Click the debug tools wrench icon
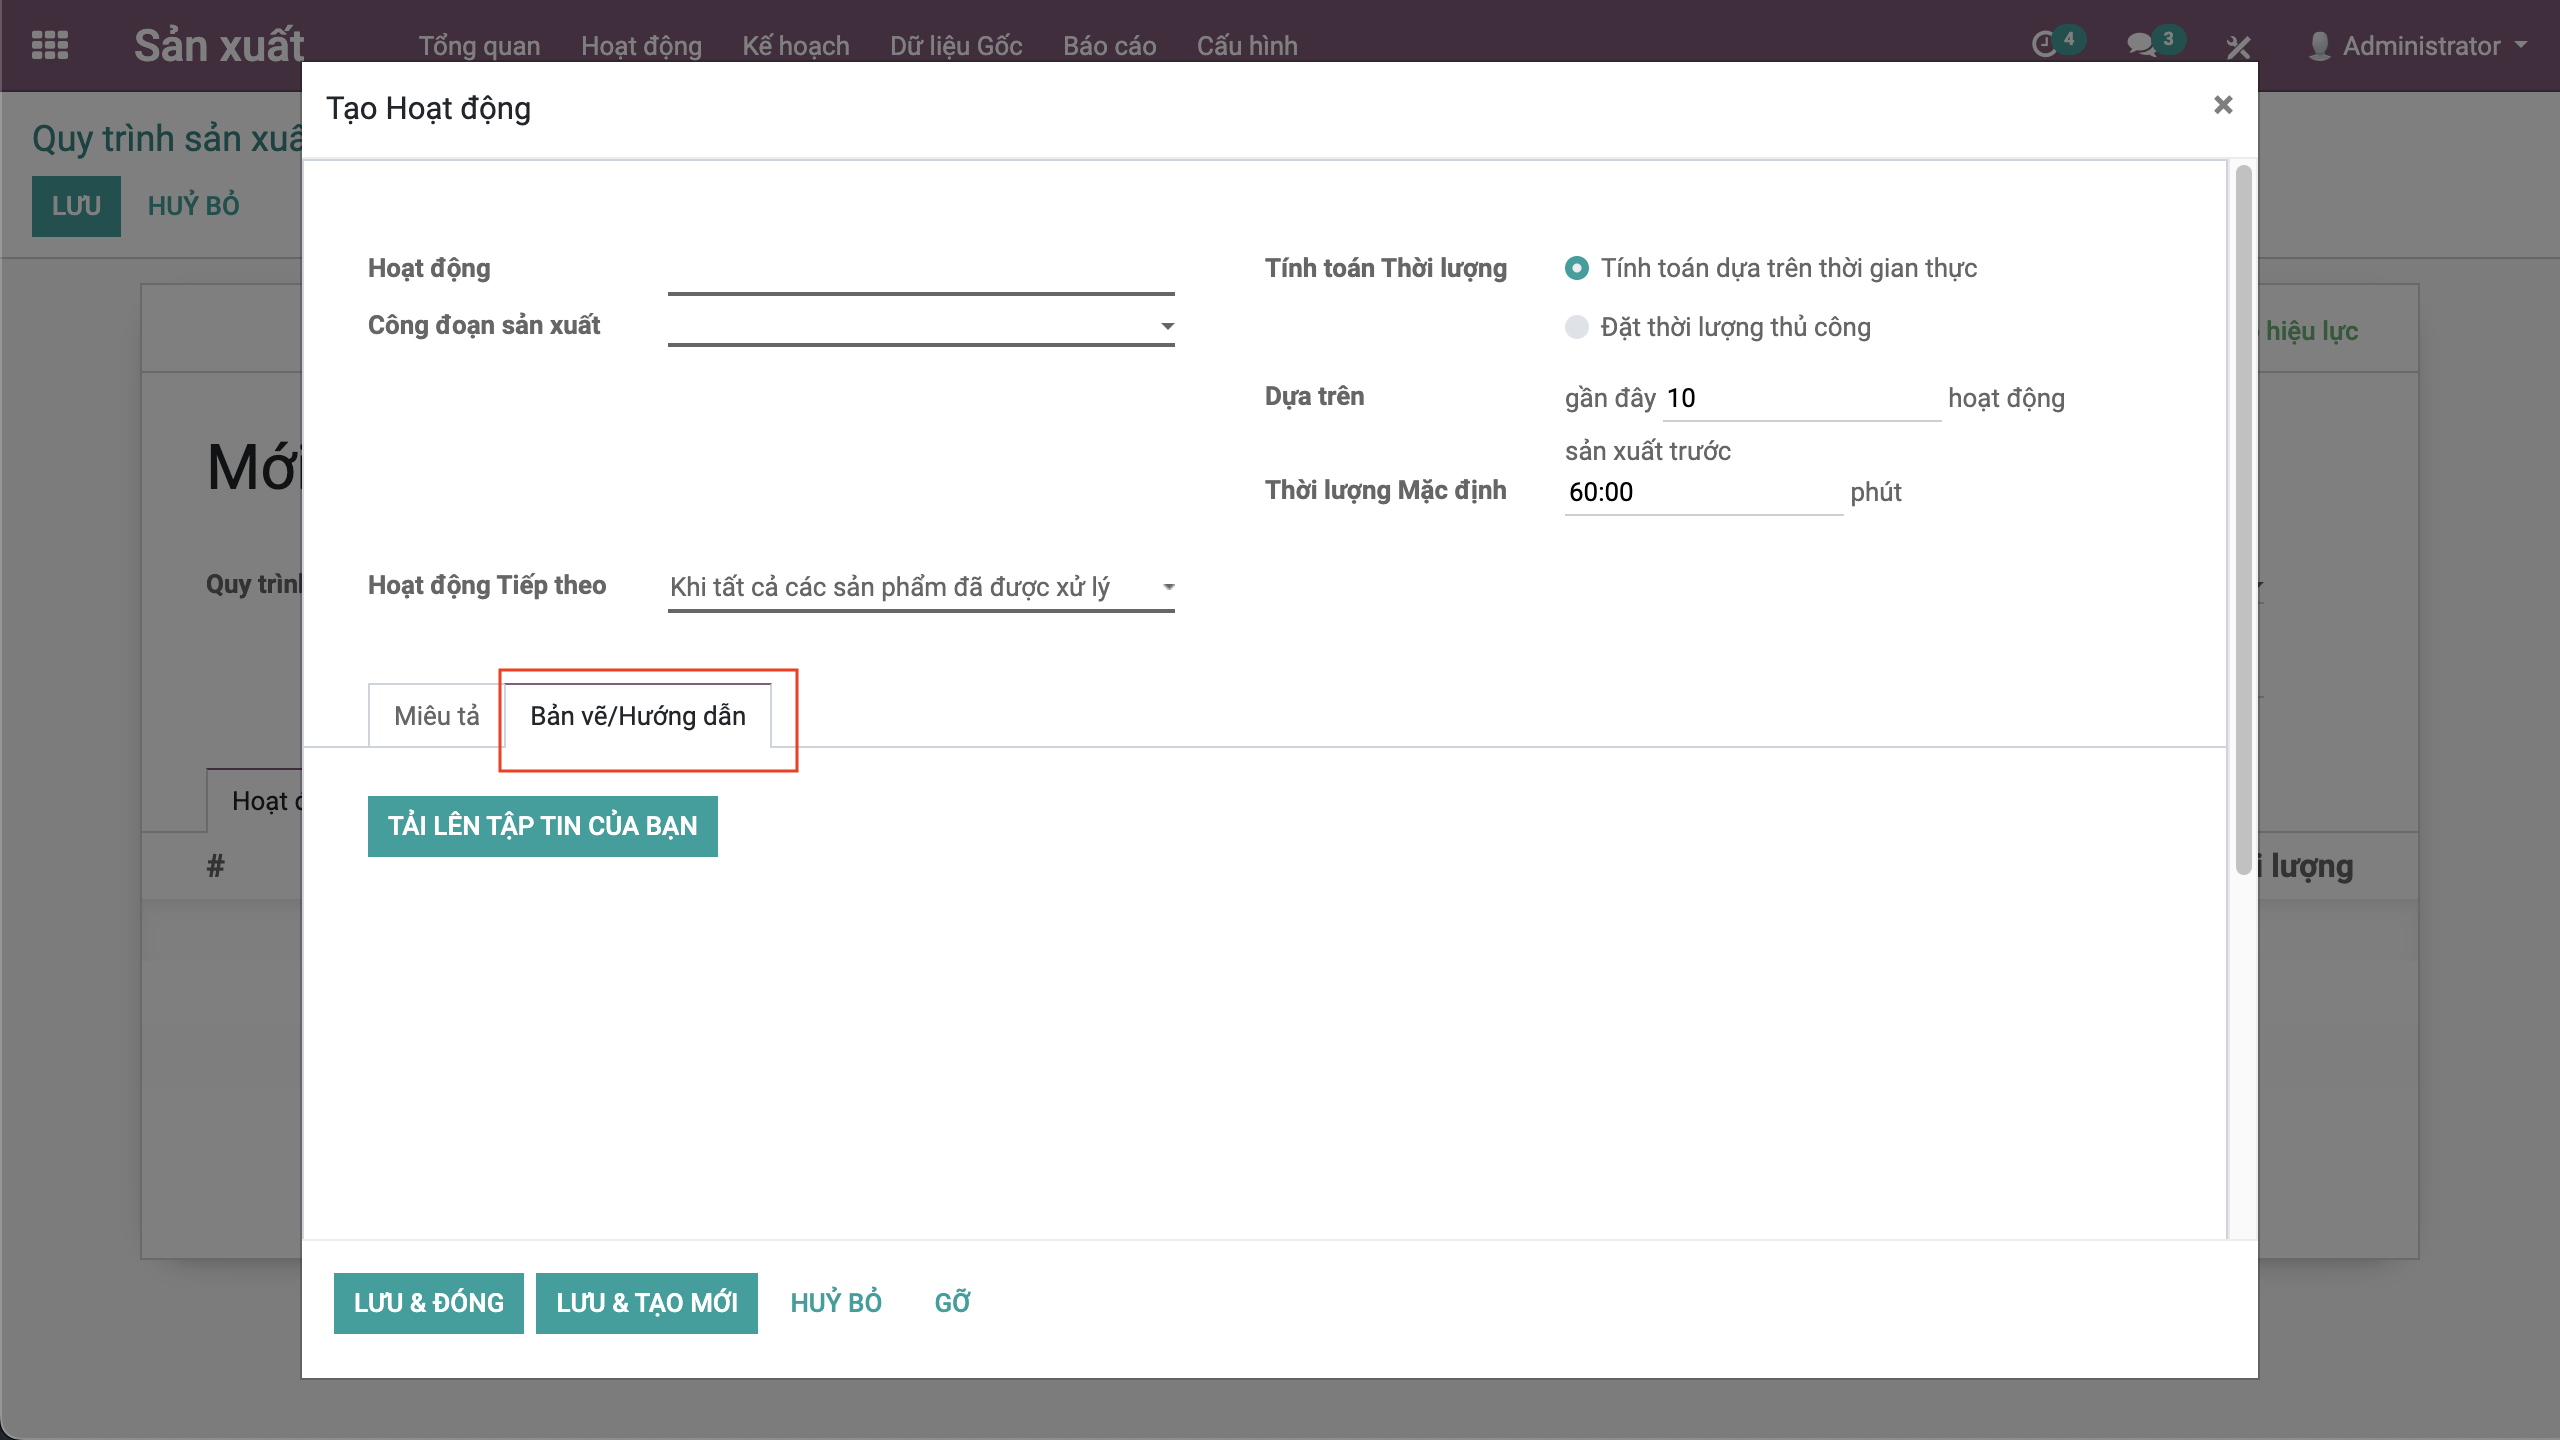2560x1440 pixels. pyautogui.click(x=2238, y=46)
